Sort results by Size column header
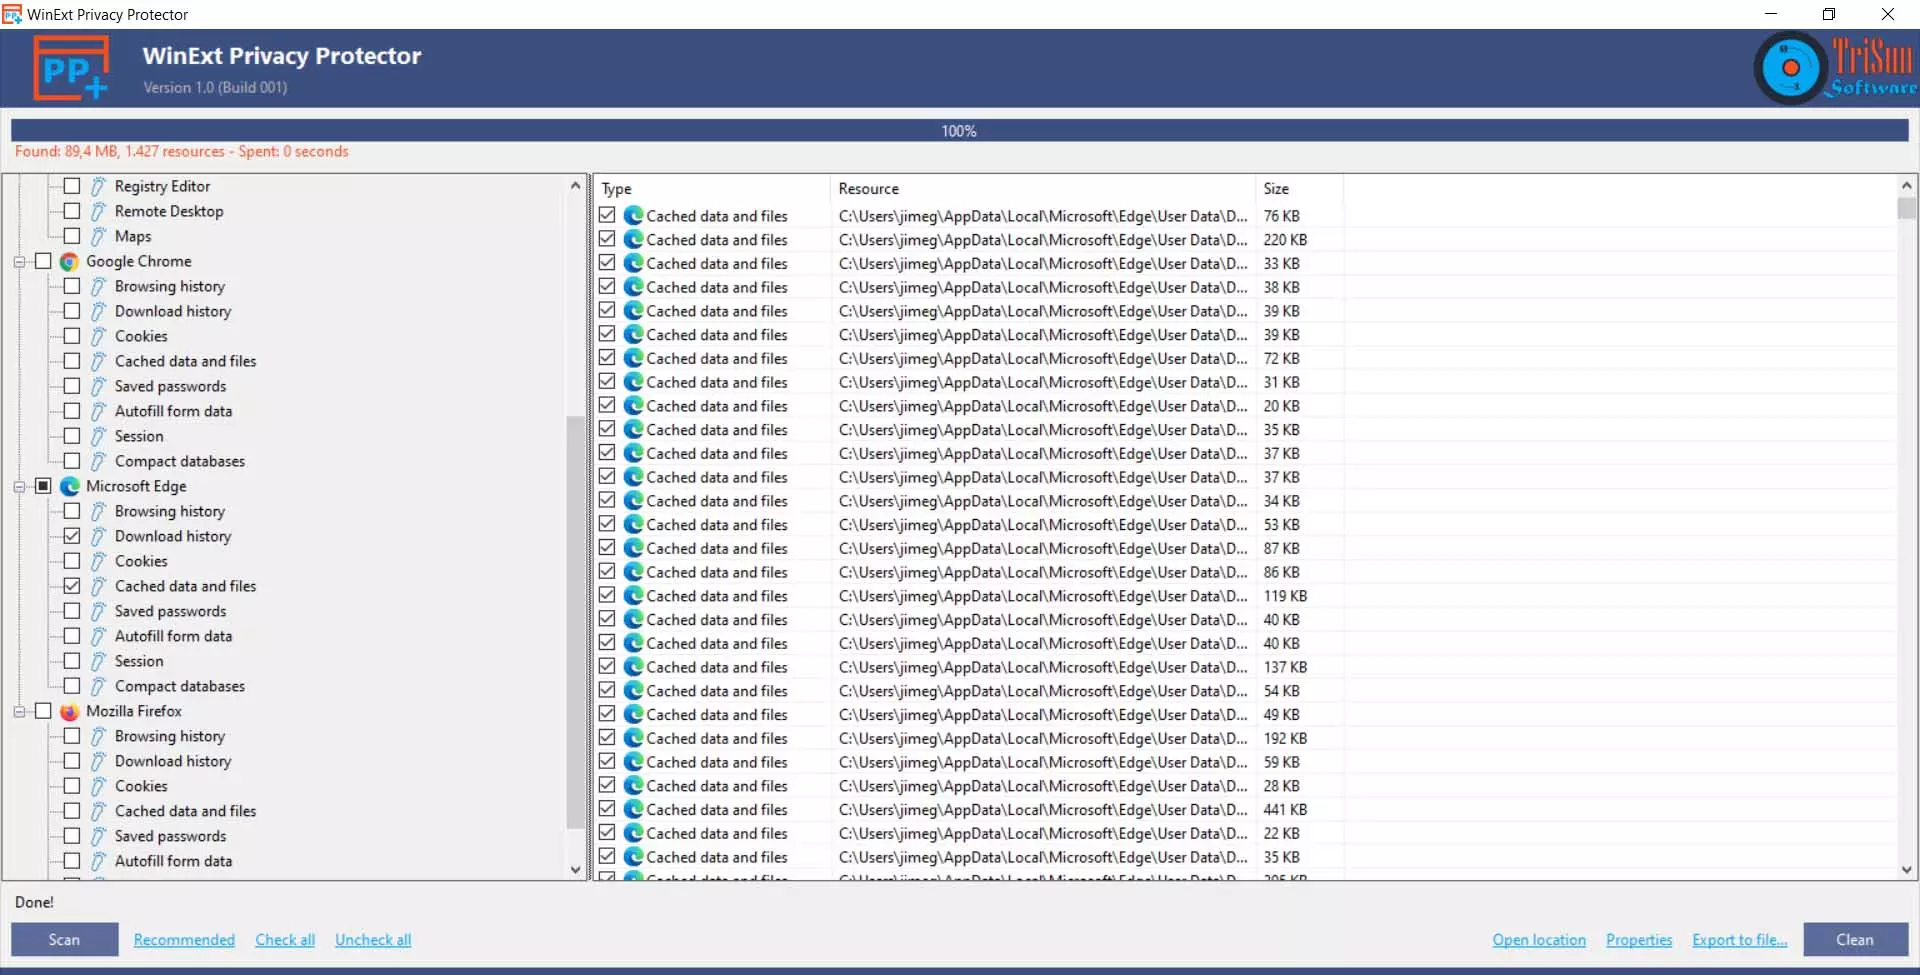Screen dimensions: 1920x975 tap(1299, 189)
